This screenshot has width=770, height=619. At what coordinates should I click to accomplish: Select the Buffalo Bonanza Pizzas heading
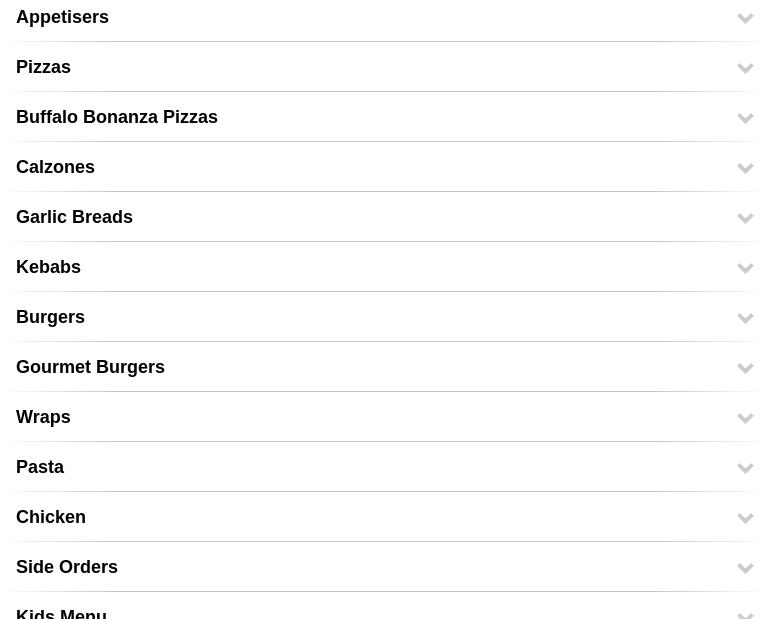pos(117,117)
